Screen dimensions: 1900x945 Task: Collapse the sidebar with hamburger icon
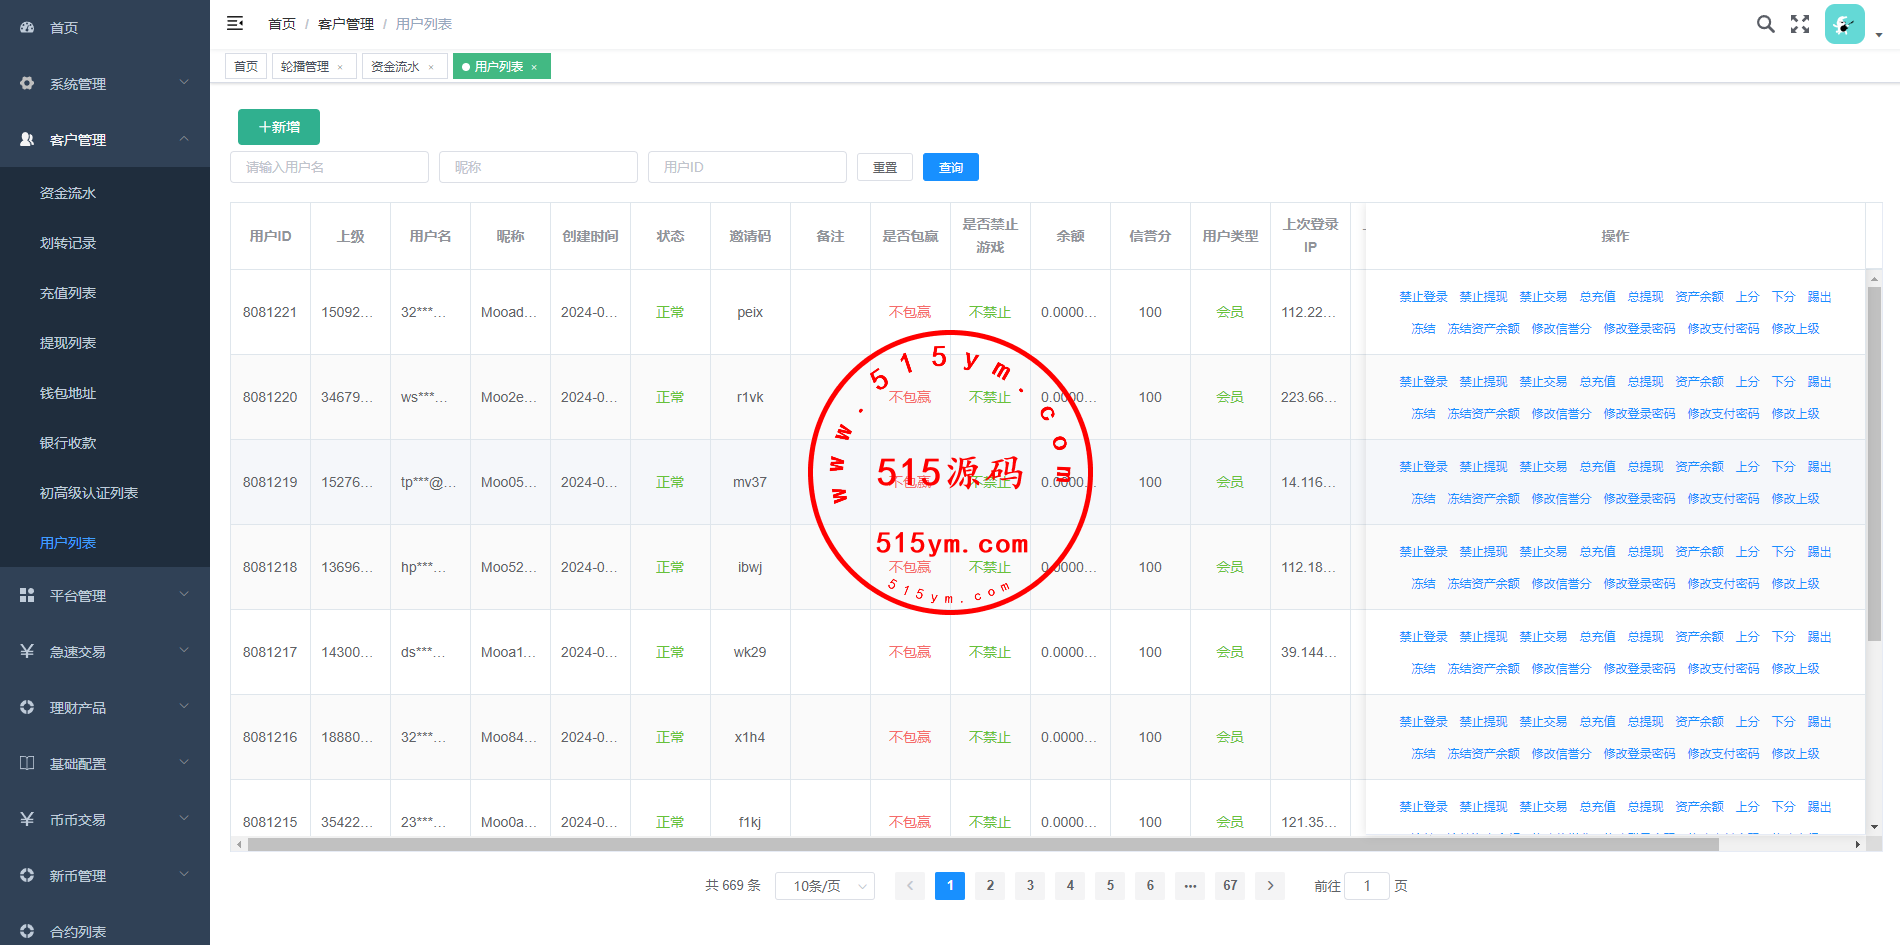[235, 23]
